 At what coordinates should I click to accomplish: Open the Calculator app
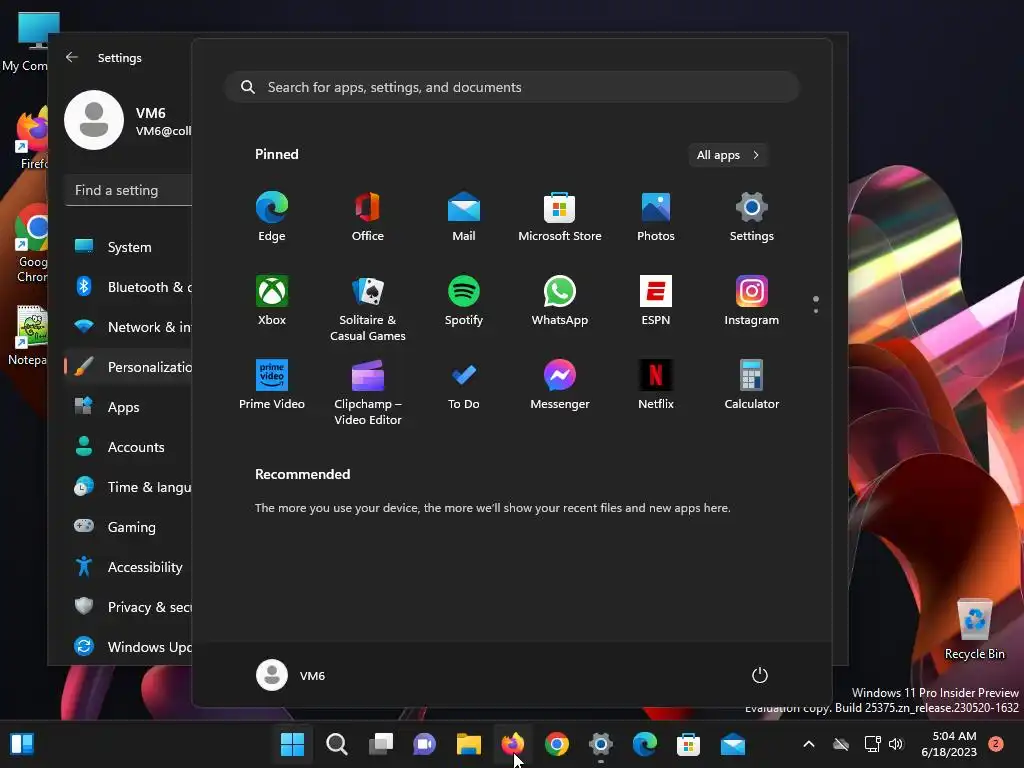coord(752,385)
